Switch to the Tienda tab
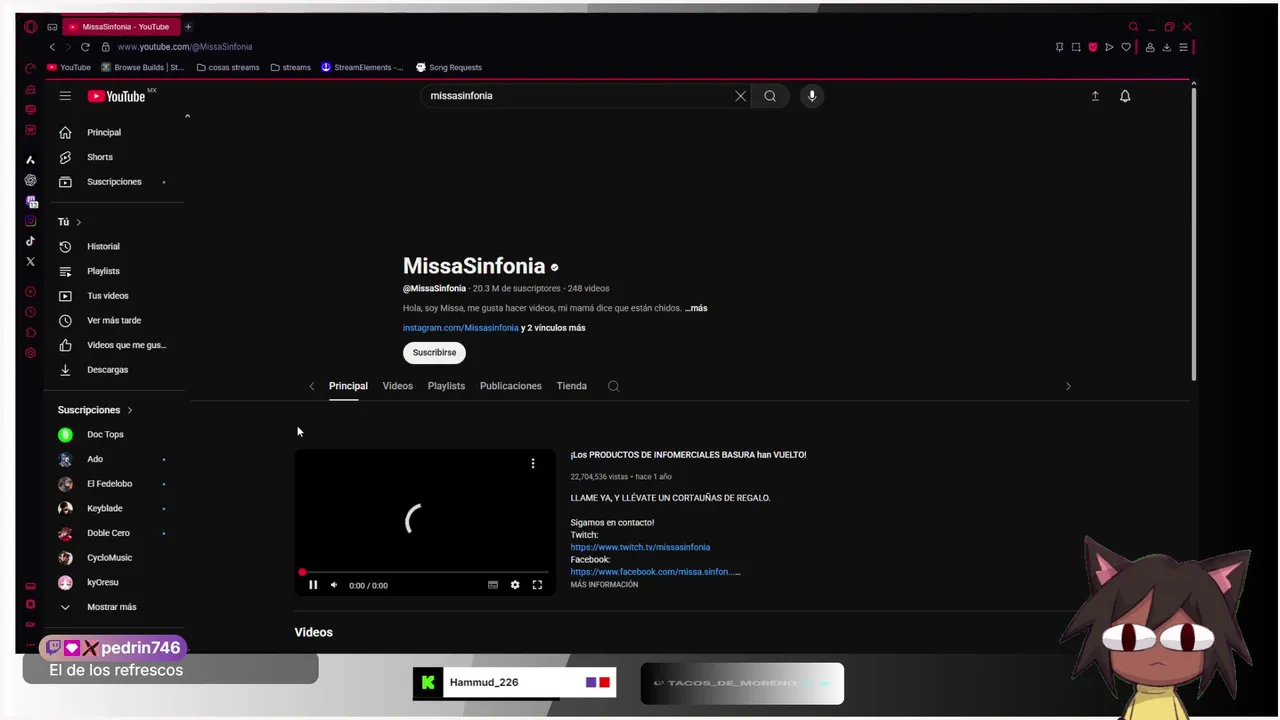The image size is (1280, 720). pos(572,386)
